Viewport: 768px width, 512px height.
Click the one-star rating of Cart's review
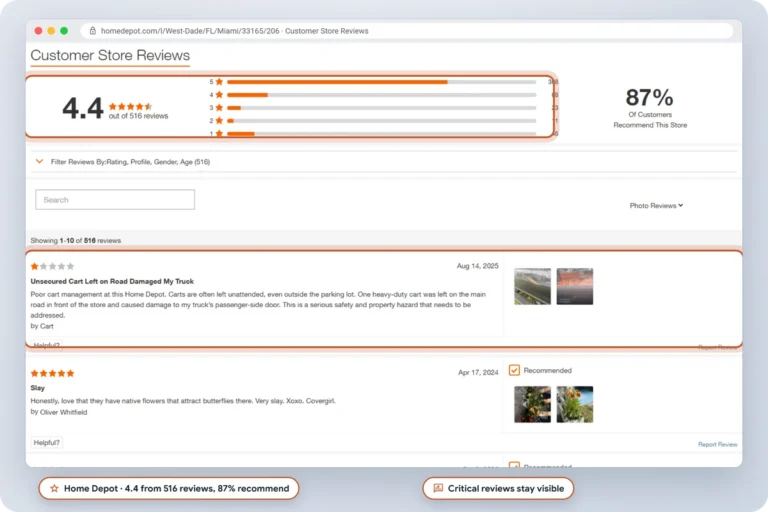click(x=52, y=267)
